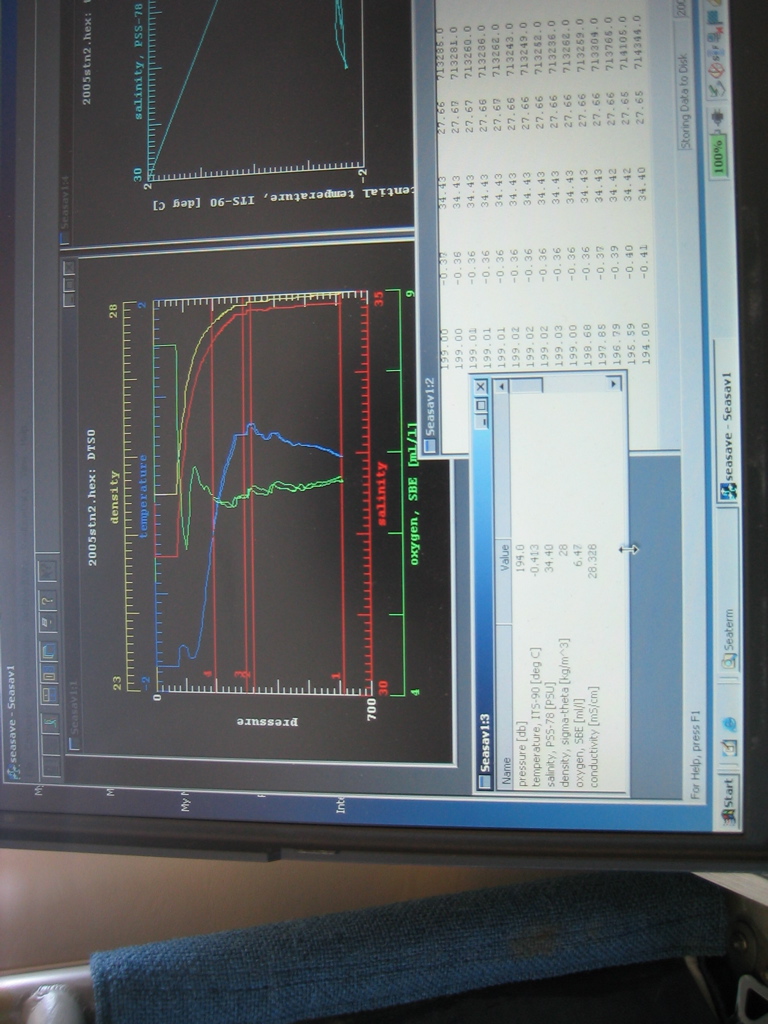Click the Help question mark toolbar icon
The height and width of the screenshot is (1024, 768).
[48, 600]
